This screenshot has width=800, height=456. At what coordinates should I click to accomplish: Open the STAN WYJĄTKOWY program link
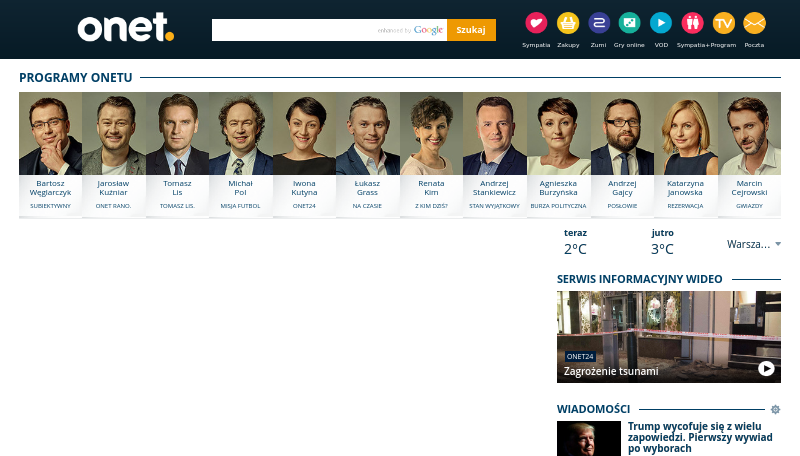point(494,206)
